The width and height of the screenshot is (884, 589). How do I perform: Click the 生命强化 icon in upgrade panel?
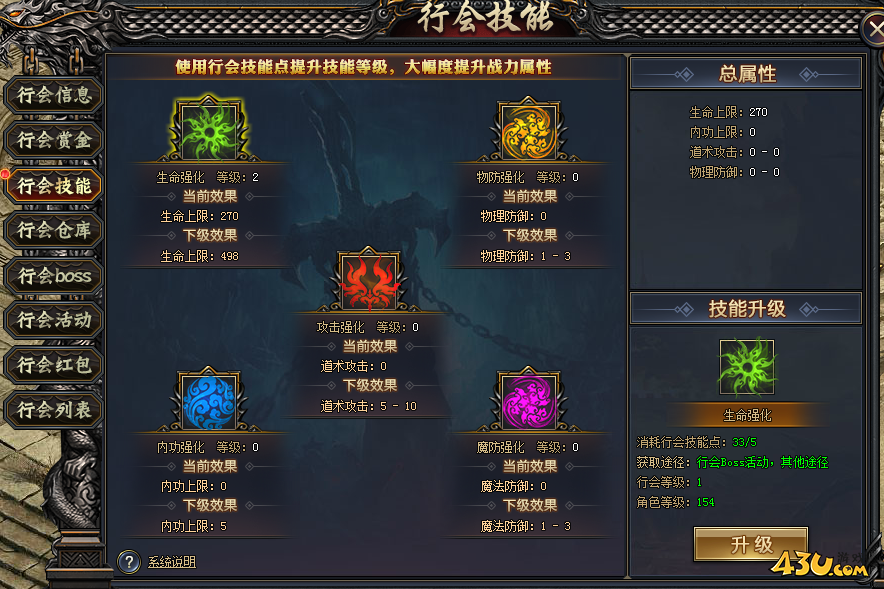tap(747, 367)
